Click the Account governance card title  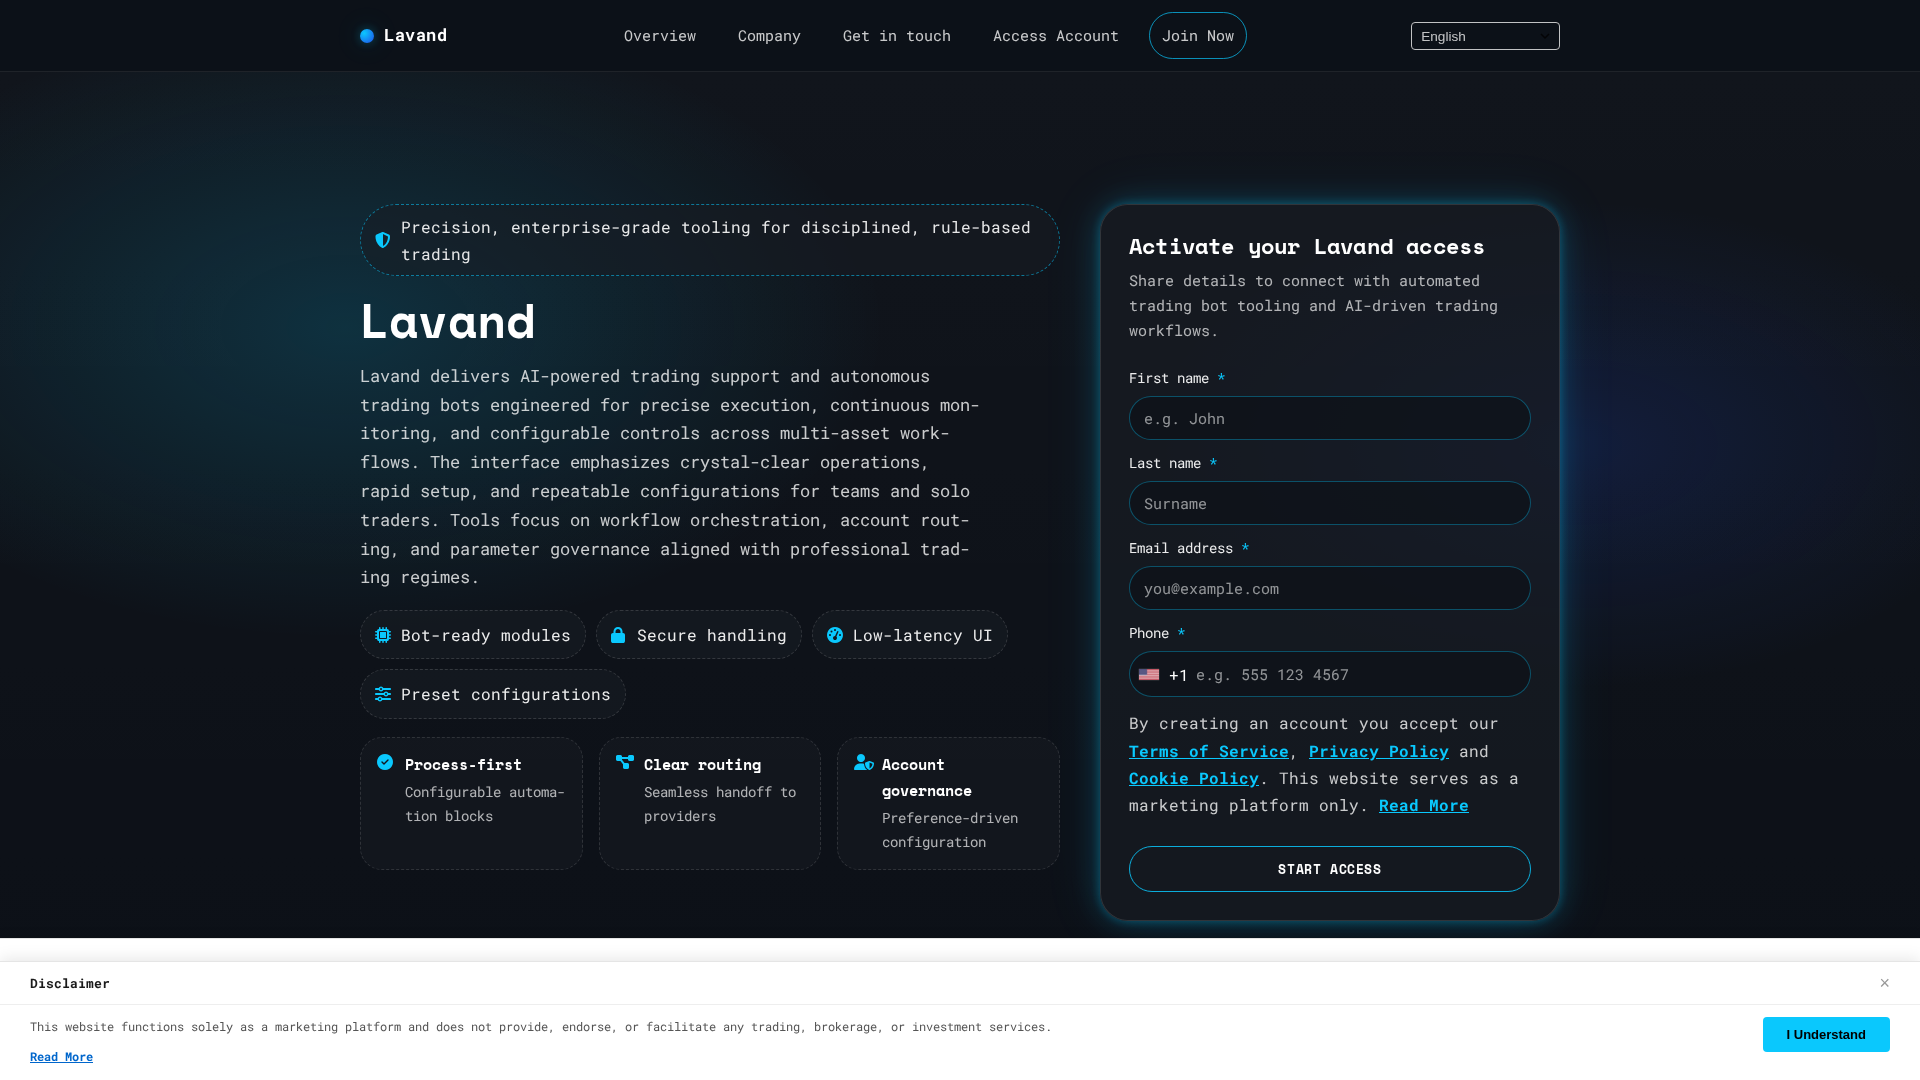[x=927, y=778]
